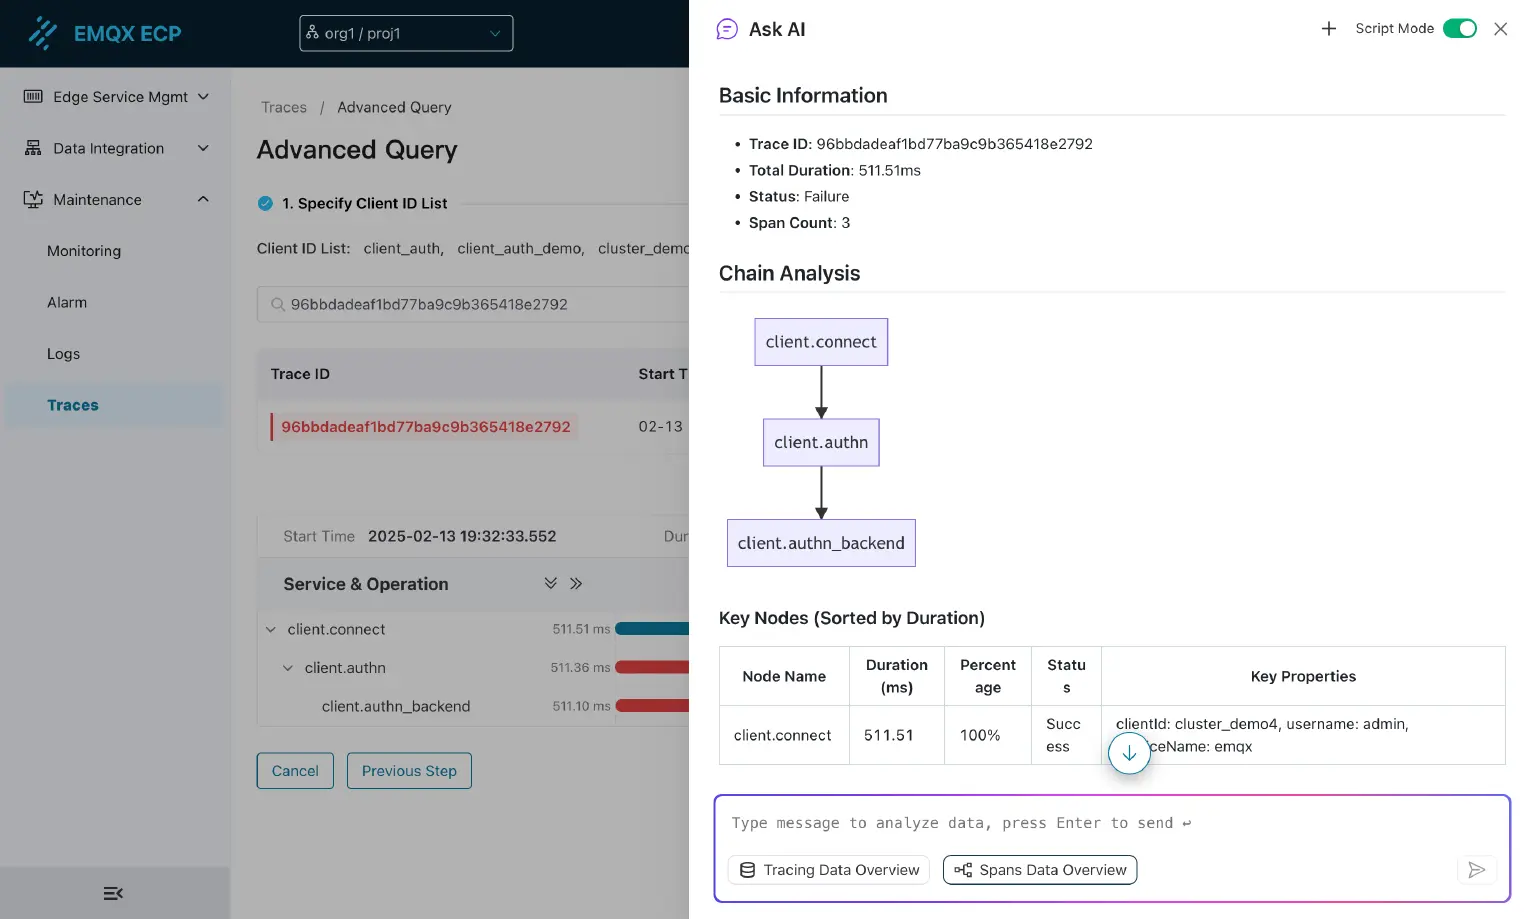
Task: Click the client.authn_backend red duration bar
Action: 652,706
